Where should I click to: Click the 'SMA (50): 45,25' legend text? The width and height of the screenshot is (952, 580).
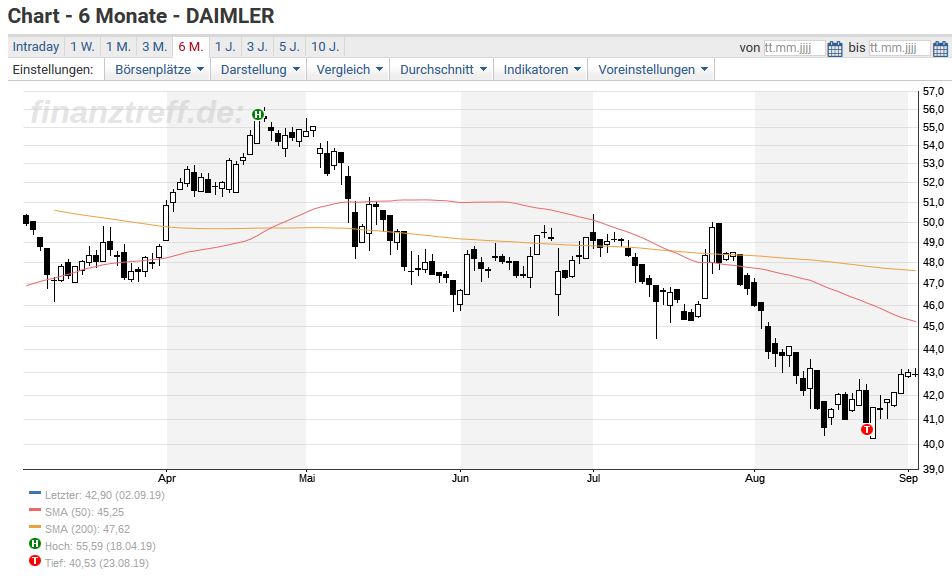pyautogui.click(x=84, y=512)
